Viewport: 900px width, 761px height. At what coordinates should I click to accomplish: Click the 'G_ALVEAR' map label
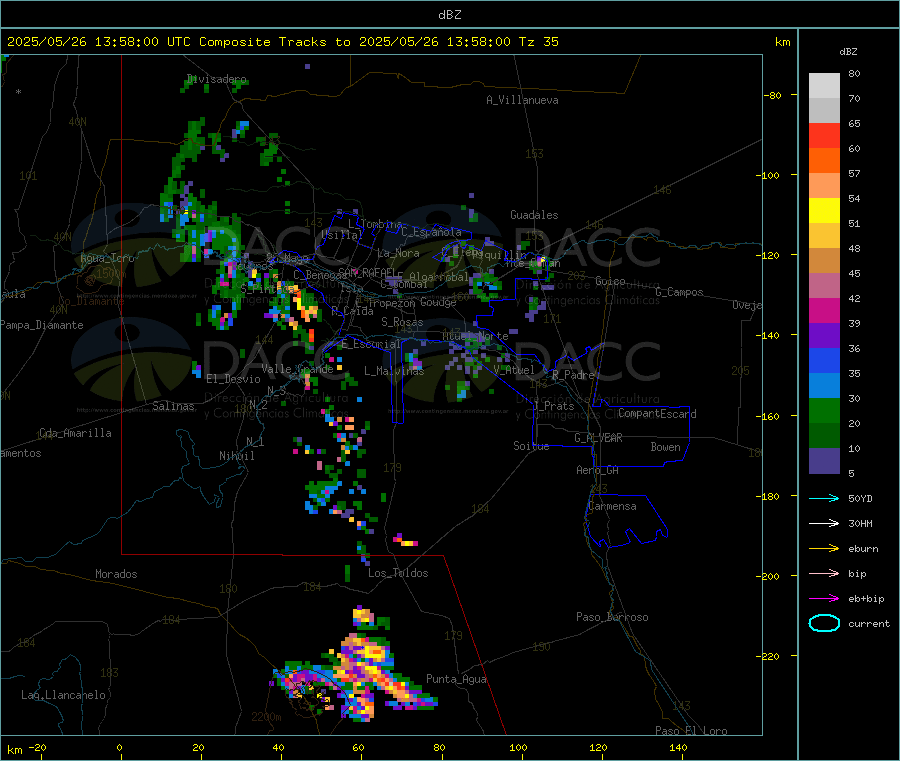click(598, 438)
